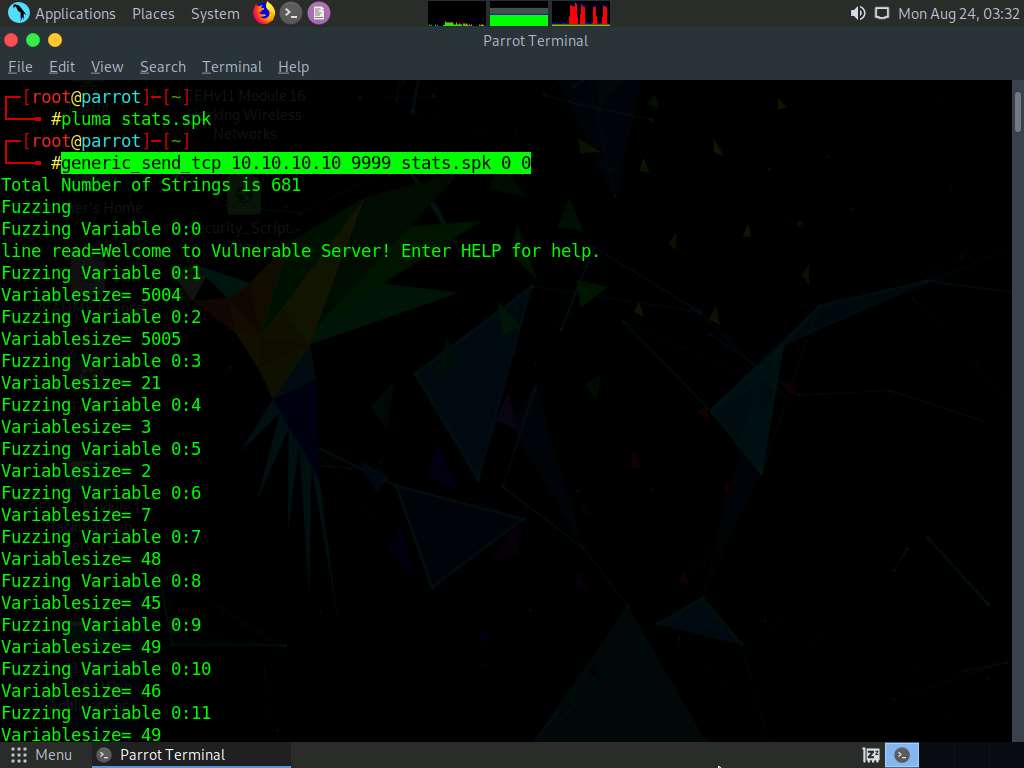Open the System menu
Screen dimensions: 1024x768
[215, 13]
